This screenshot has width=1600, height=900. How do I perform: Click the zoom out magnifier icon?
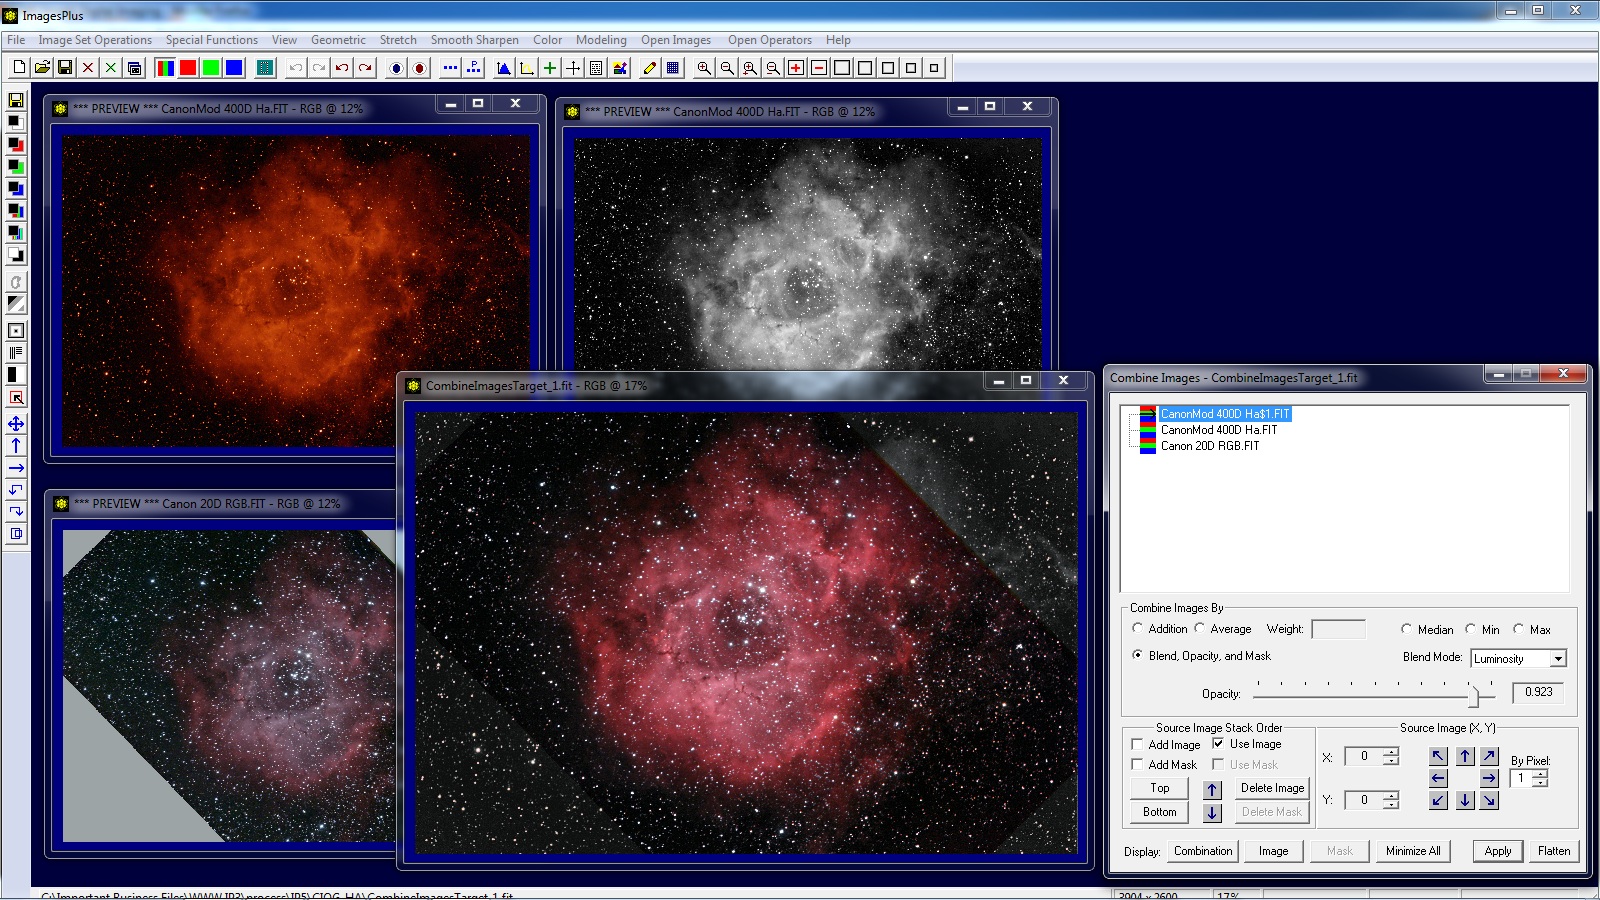(727, 68)
